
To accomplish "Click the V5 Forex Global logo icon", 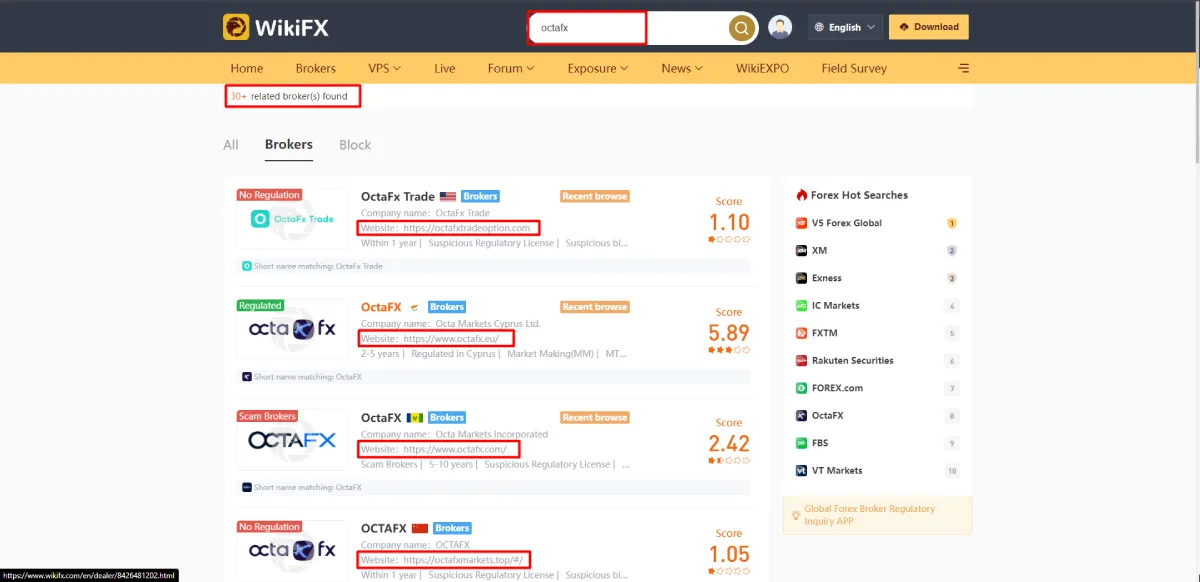I will [x=801, y=223].
